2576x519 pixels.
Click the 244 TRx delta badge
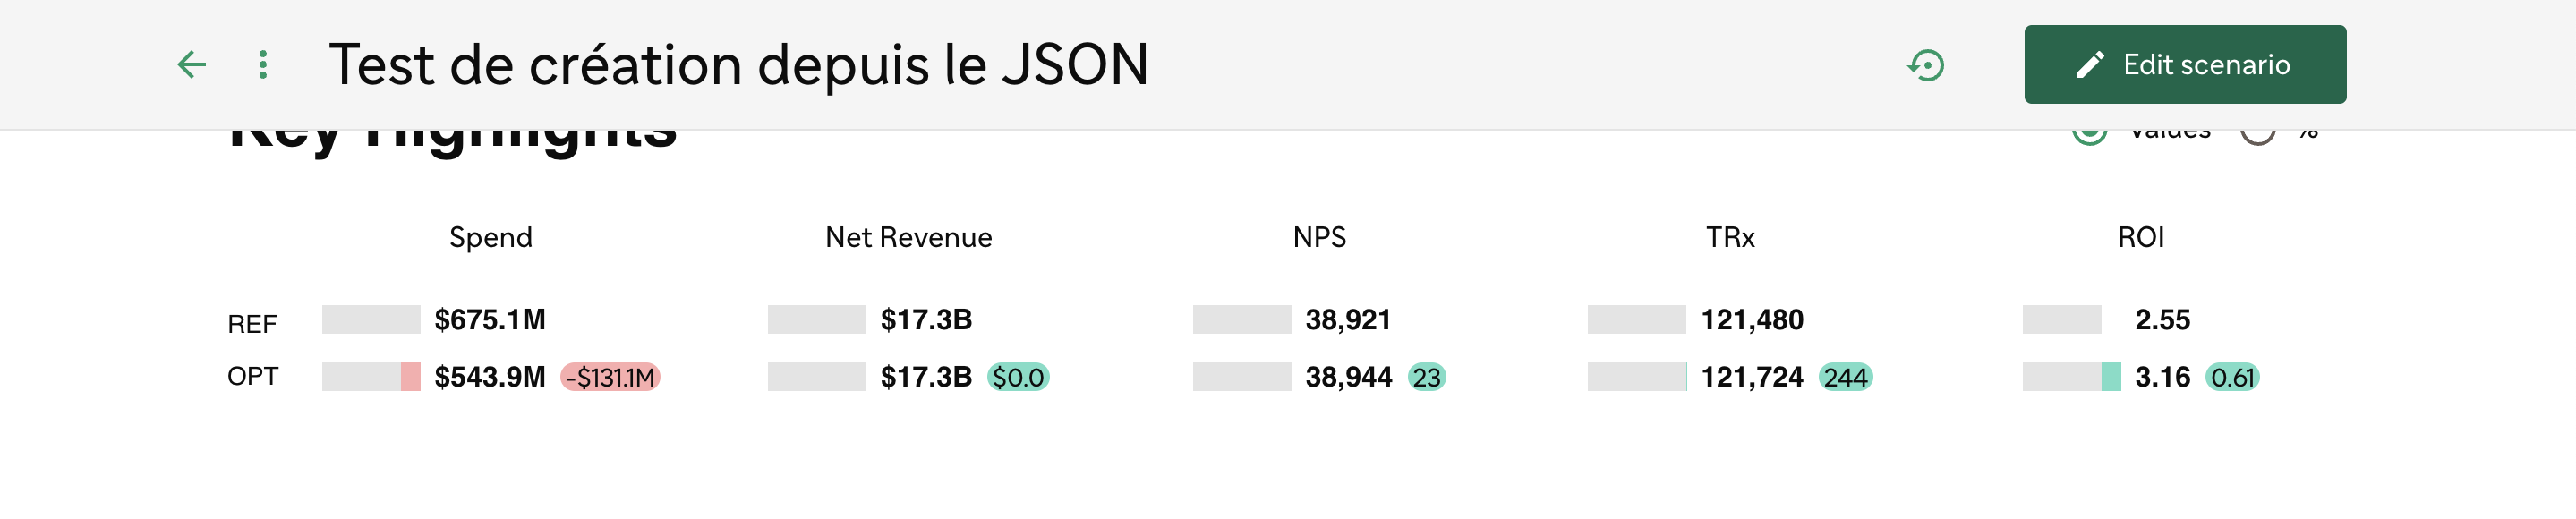(x=1845, y=377)
